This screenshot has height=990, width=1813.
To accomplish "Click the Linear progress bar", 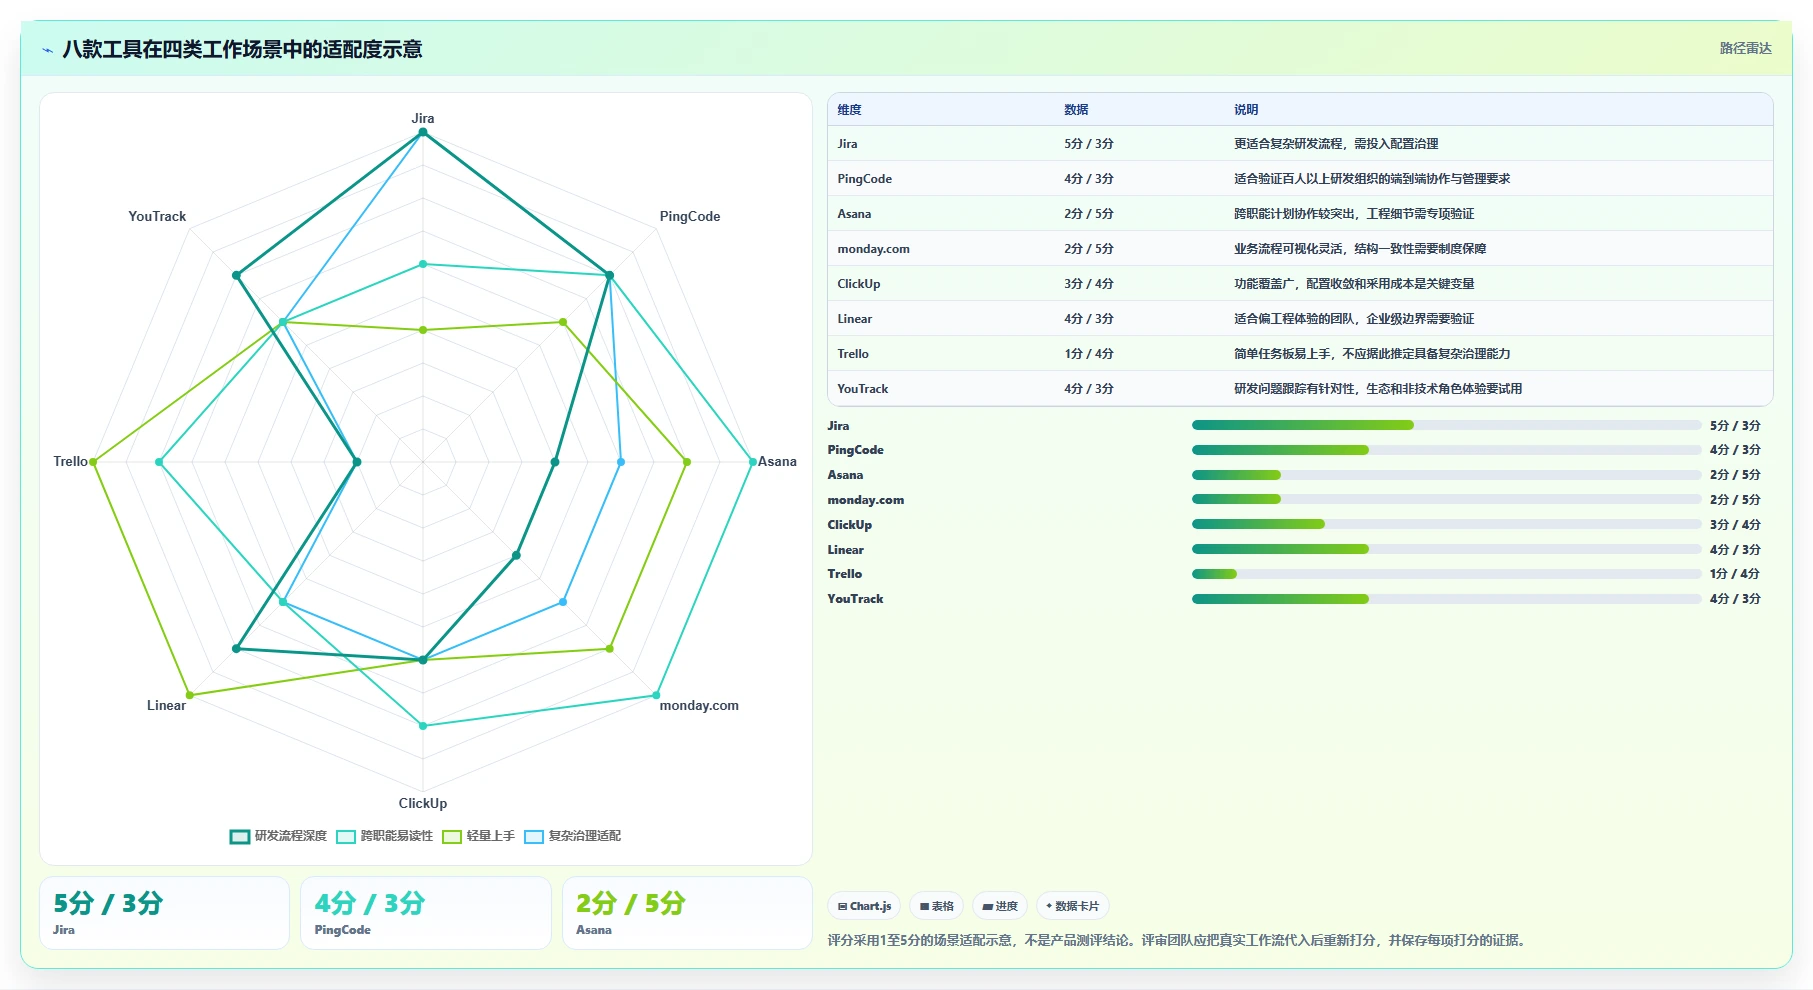I will (x=1446, y=549).
